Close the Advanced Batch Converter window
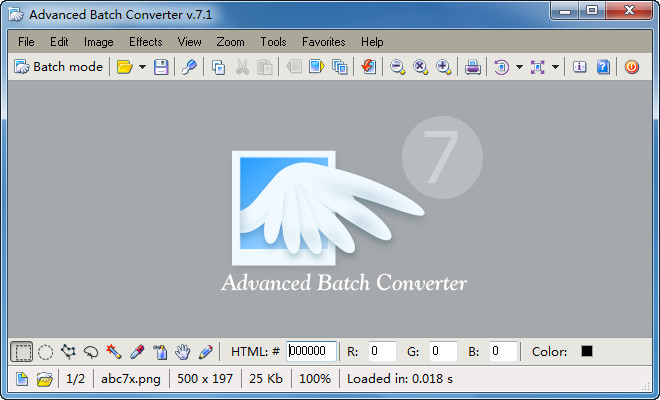The width and height of the screenshot is (660, 400). [x=629, y=11]
